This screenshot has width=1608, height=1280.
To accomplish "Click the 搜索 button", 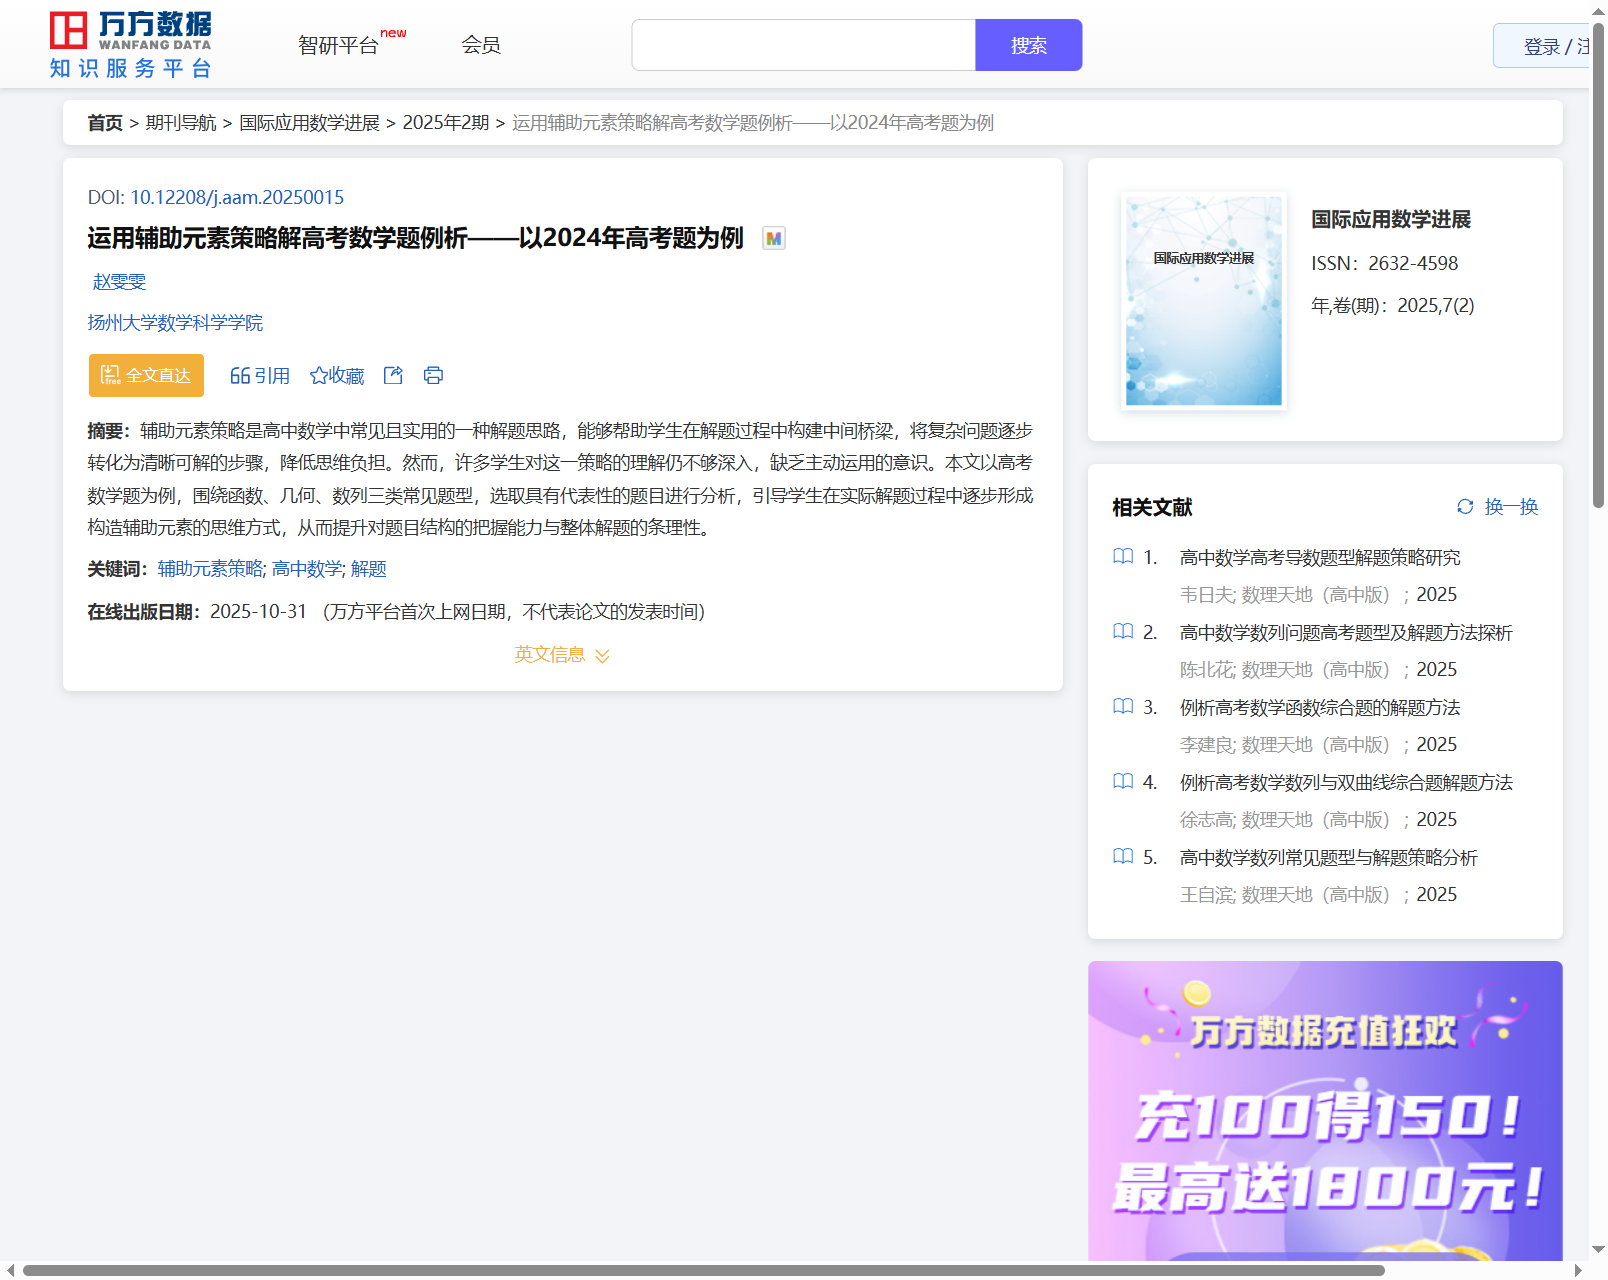I will 1028,45.
